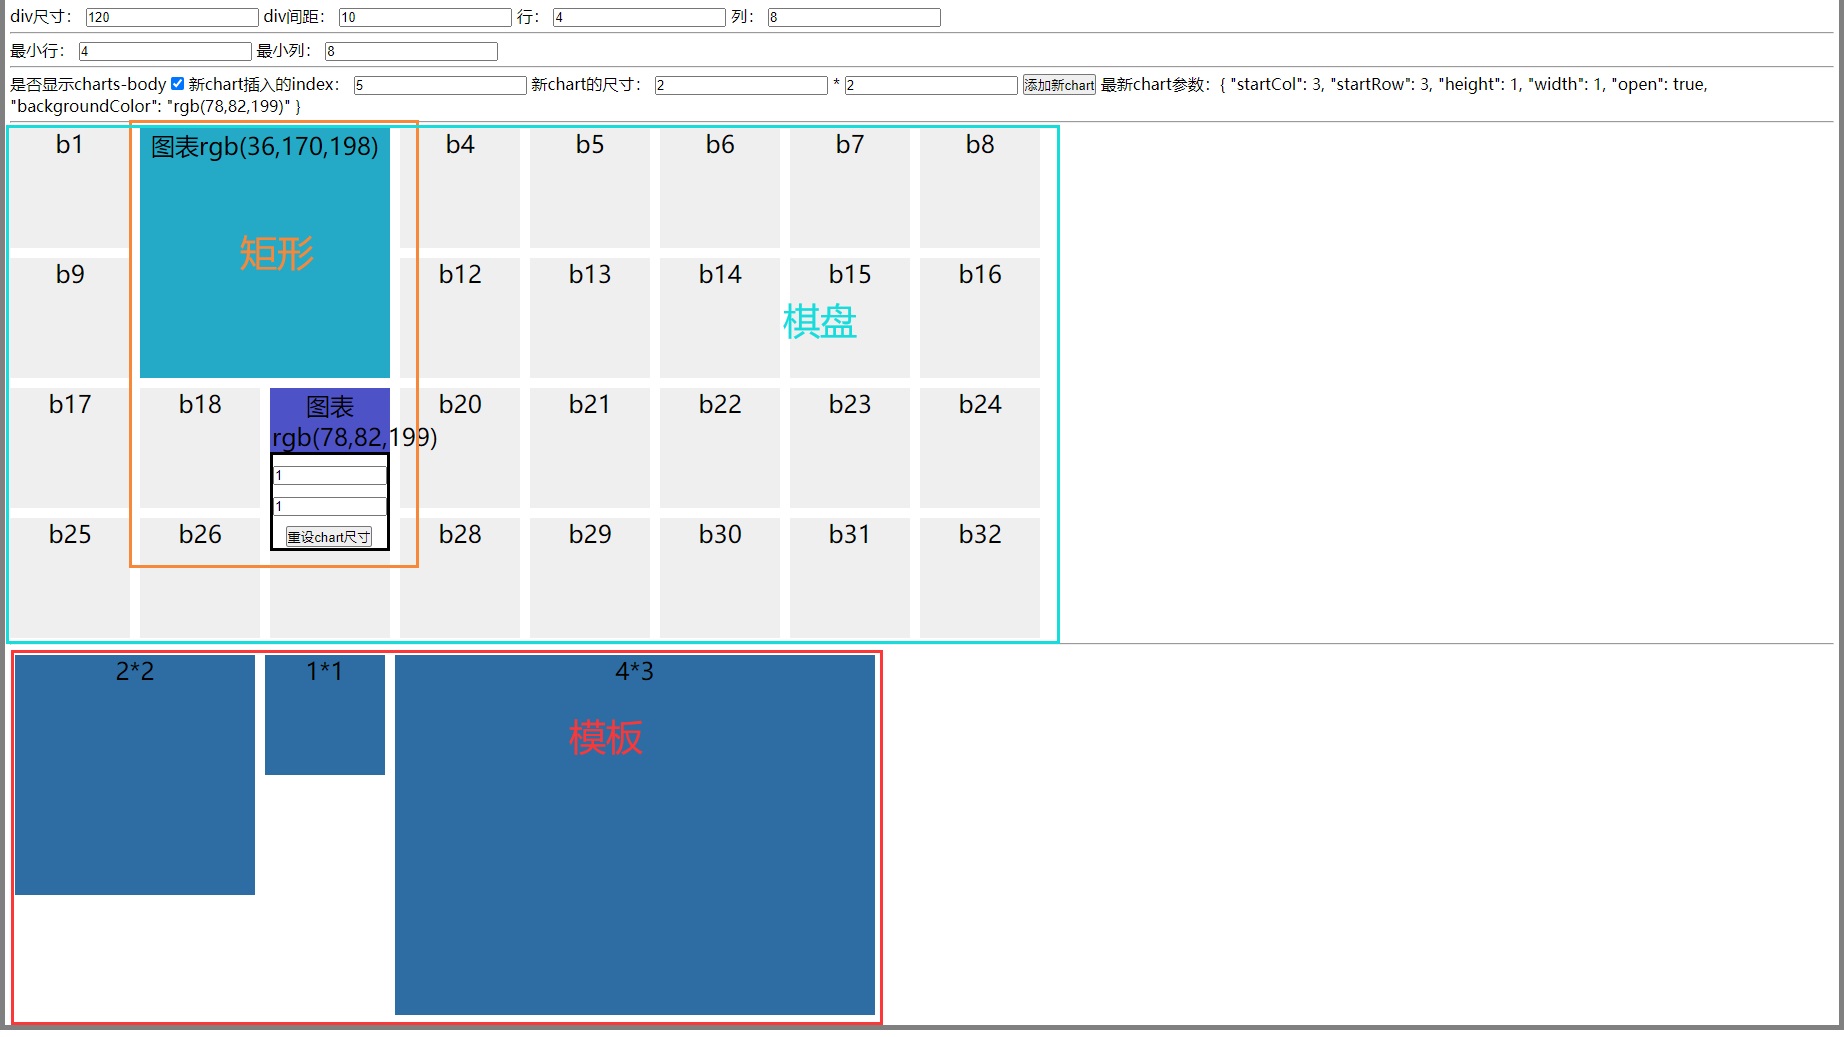Click grid cell b1
Screen dimensions: 1844x1037
click(x=70, y=188)
